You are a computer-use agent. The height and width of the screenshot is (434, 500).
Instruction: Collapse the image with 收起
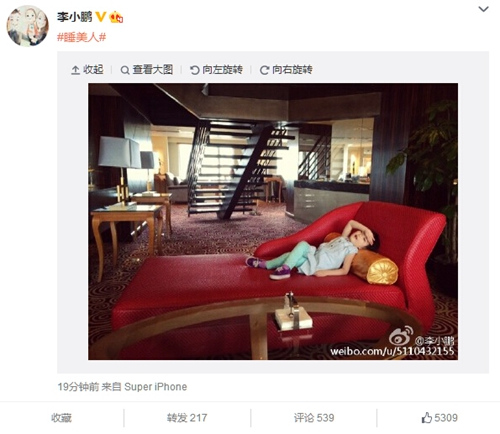[87, 70]
